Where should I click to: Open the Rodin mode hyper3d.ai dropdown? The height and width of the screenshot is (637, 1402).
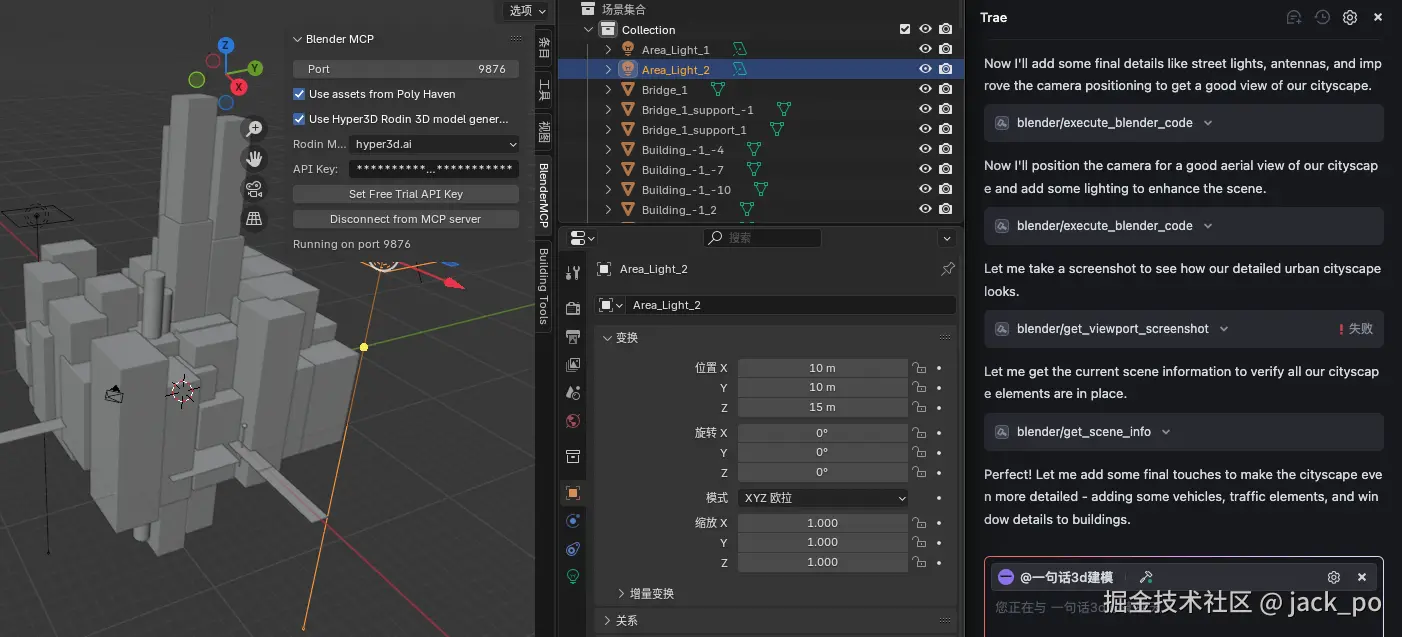click(x=434, y=144)
